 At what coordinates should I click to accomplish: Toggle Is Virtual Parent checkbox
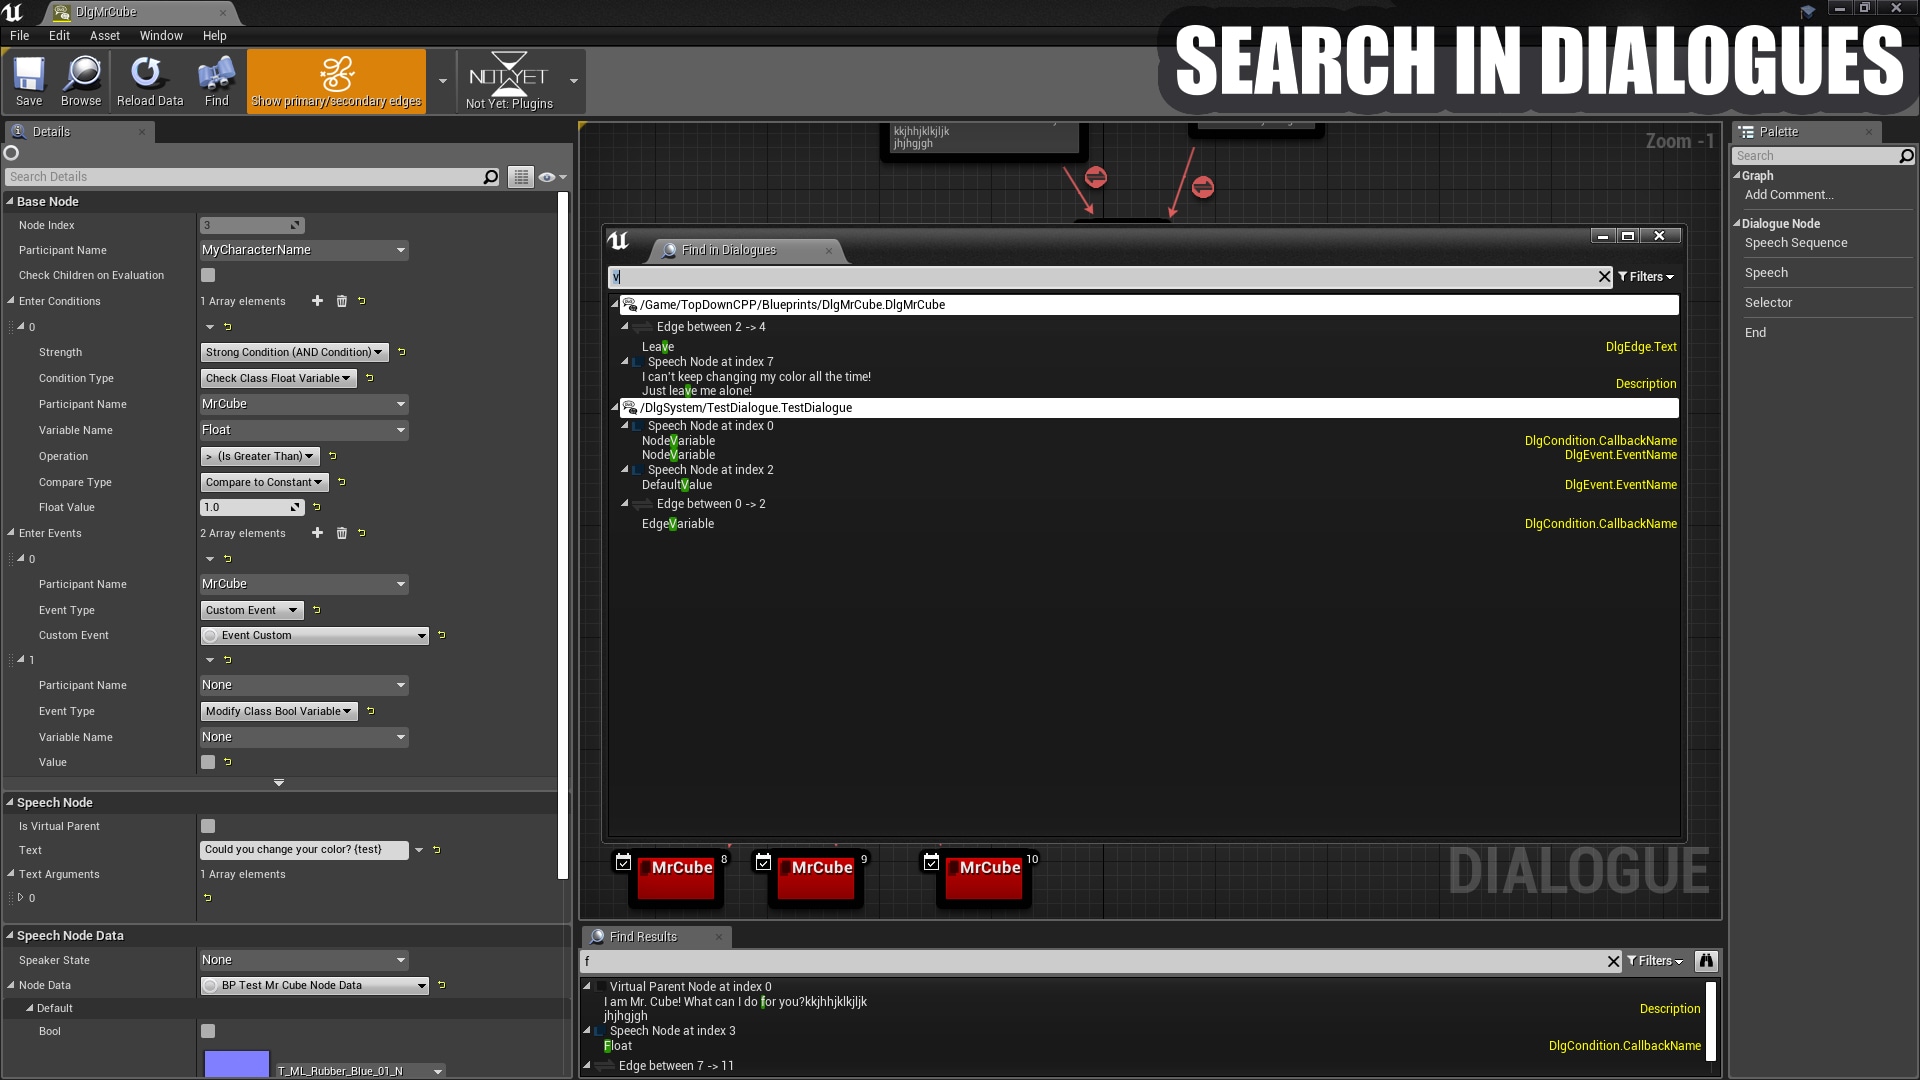208,825
